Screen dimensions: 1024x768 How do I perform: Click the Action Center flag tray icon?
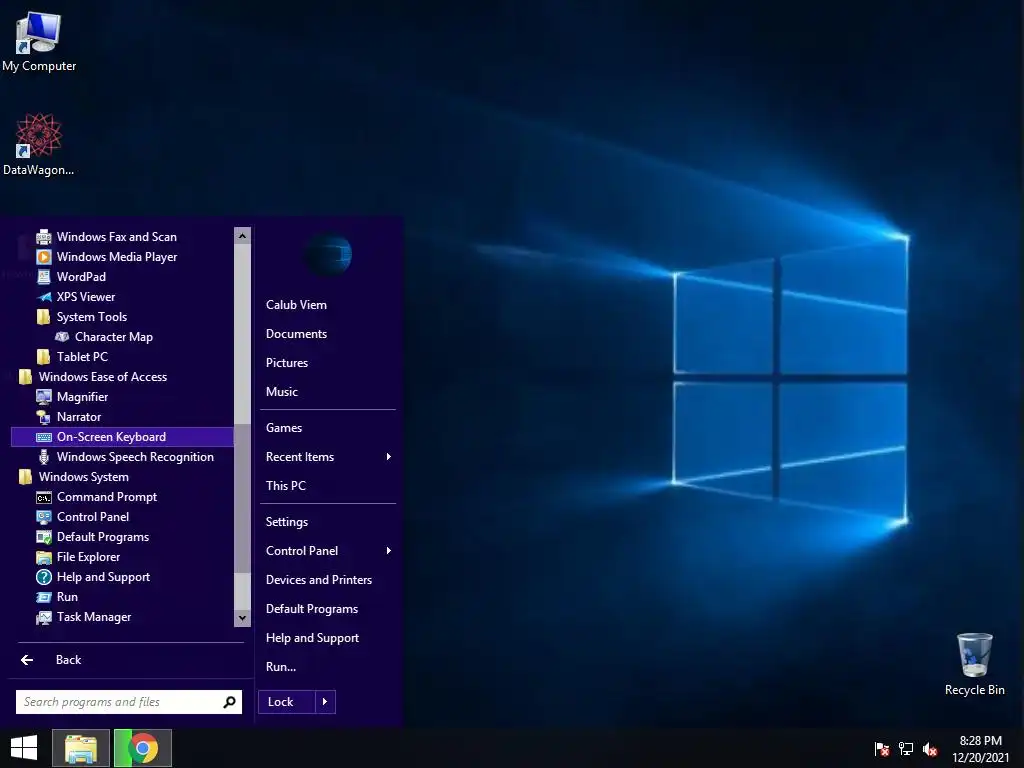(882, 749)
